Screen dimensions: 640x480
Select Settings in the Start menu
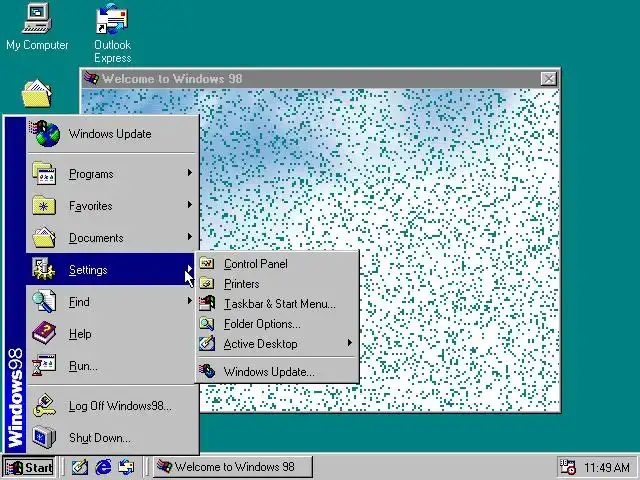[x=112, y=269]
